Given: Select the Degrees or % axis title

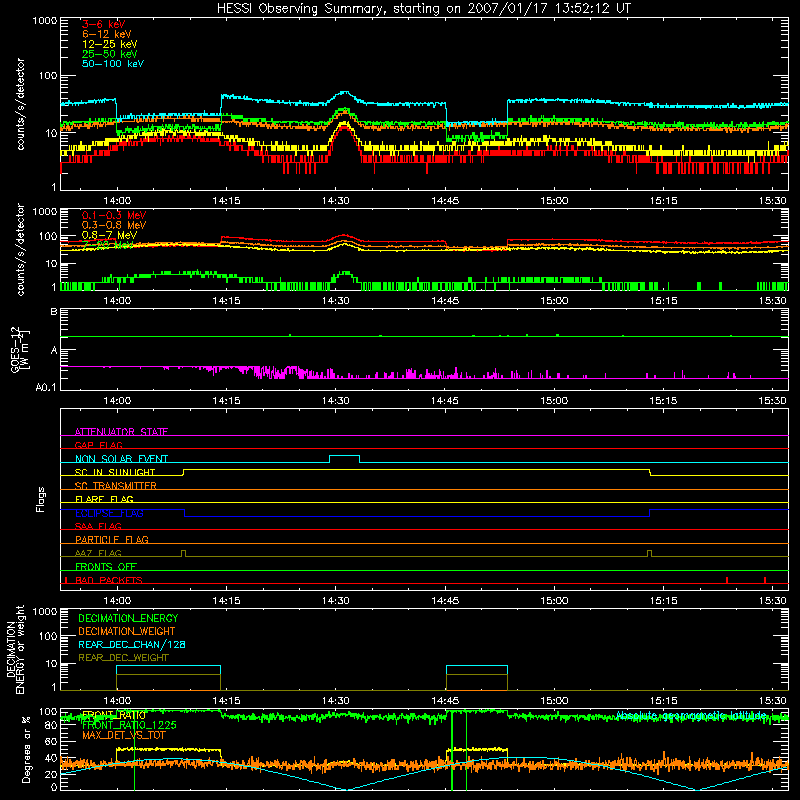Looking at the screenshot, I should pos(27,749).
